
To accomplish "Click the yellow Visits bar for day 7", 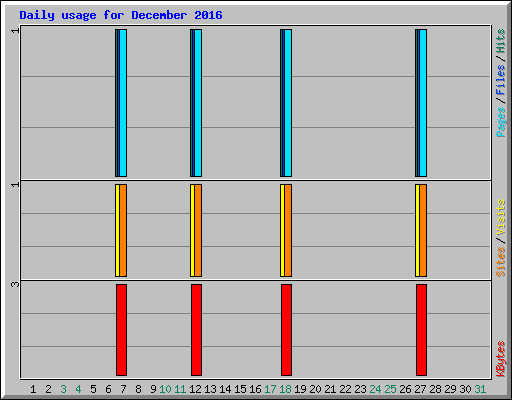I will click(117, 230).
